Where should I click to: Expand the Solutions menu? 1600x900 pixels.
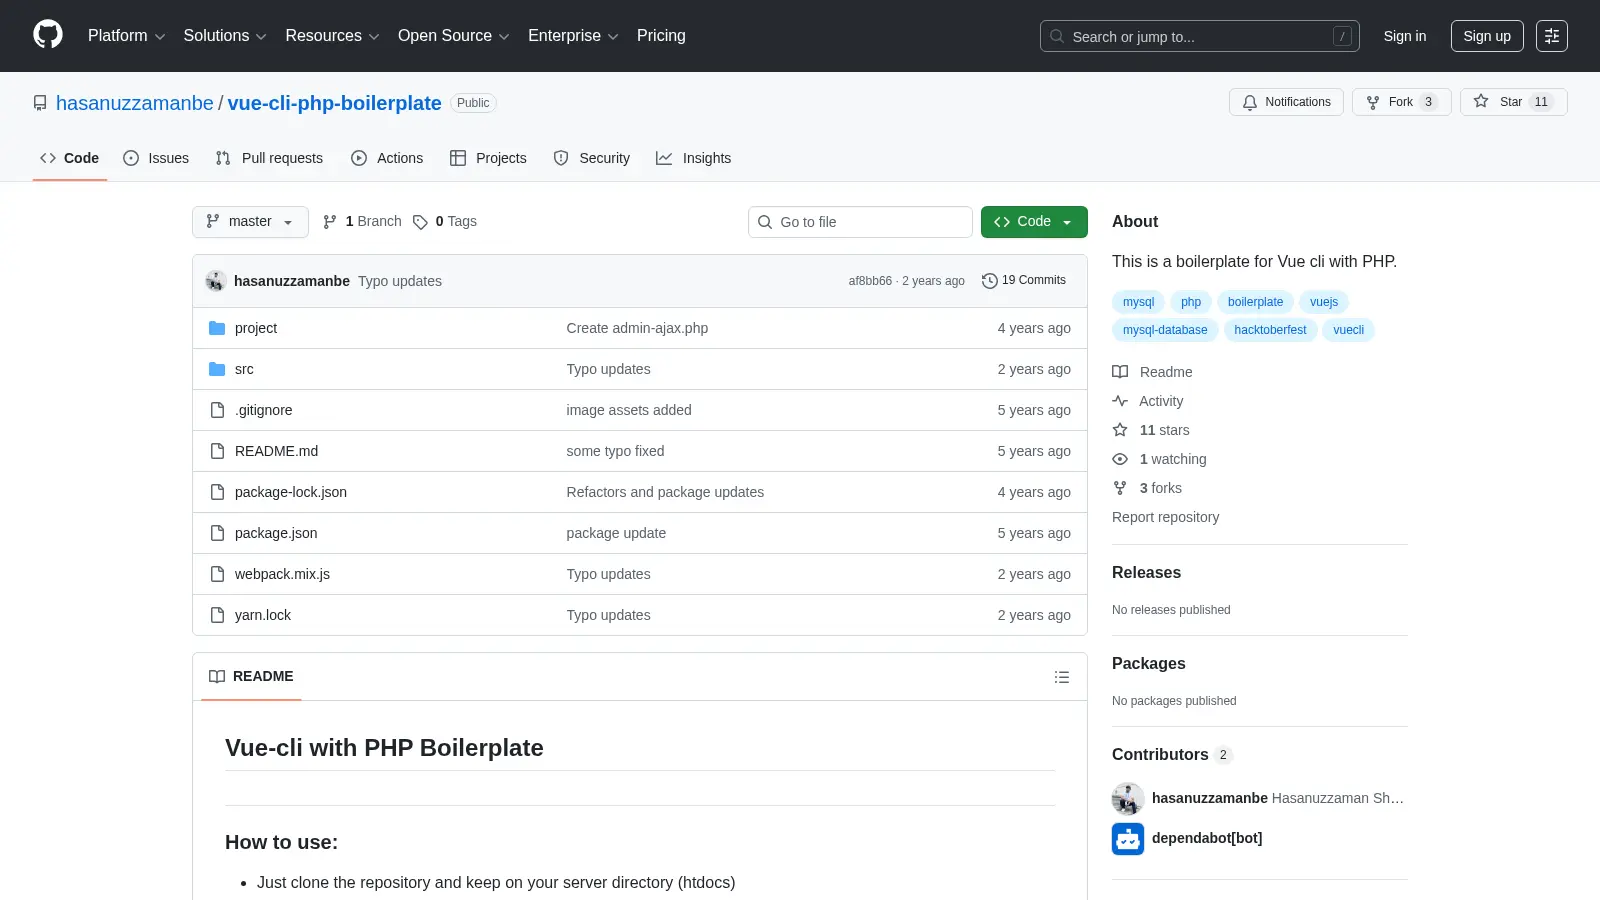[225, 36]
